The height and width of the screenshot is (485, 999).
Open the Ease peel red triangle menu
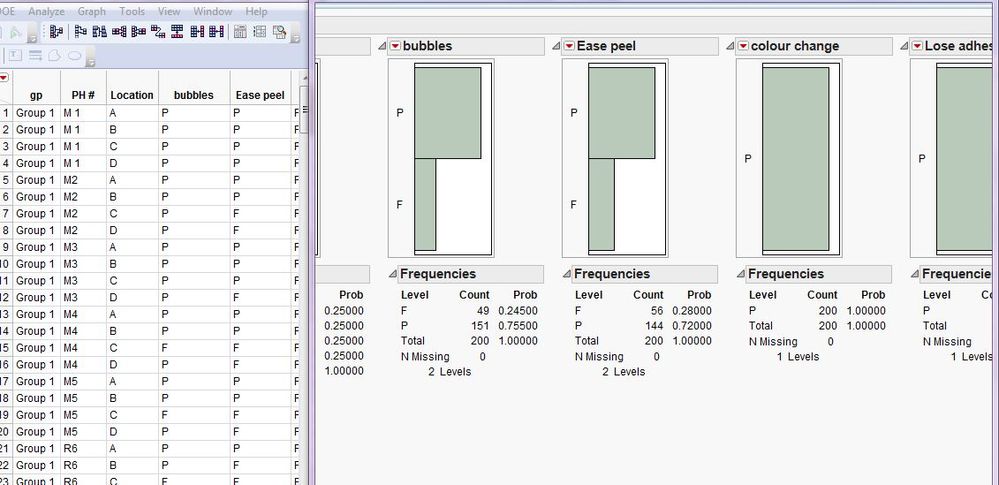click(x=570, y=46)
